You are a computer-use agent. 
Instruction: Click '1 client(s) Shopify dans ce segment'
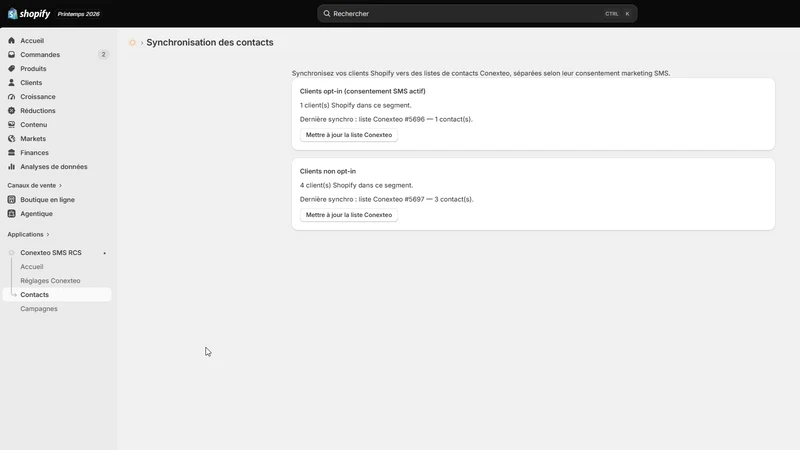click(355, 105)
